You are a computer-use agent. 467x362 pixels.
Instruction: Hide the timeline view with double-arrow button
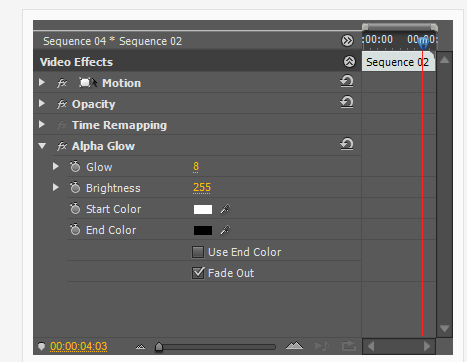[x=347, y=41]
